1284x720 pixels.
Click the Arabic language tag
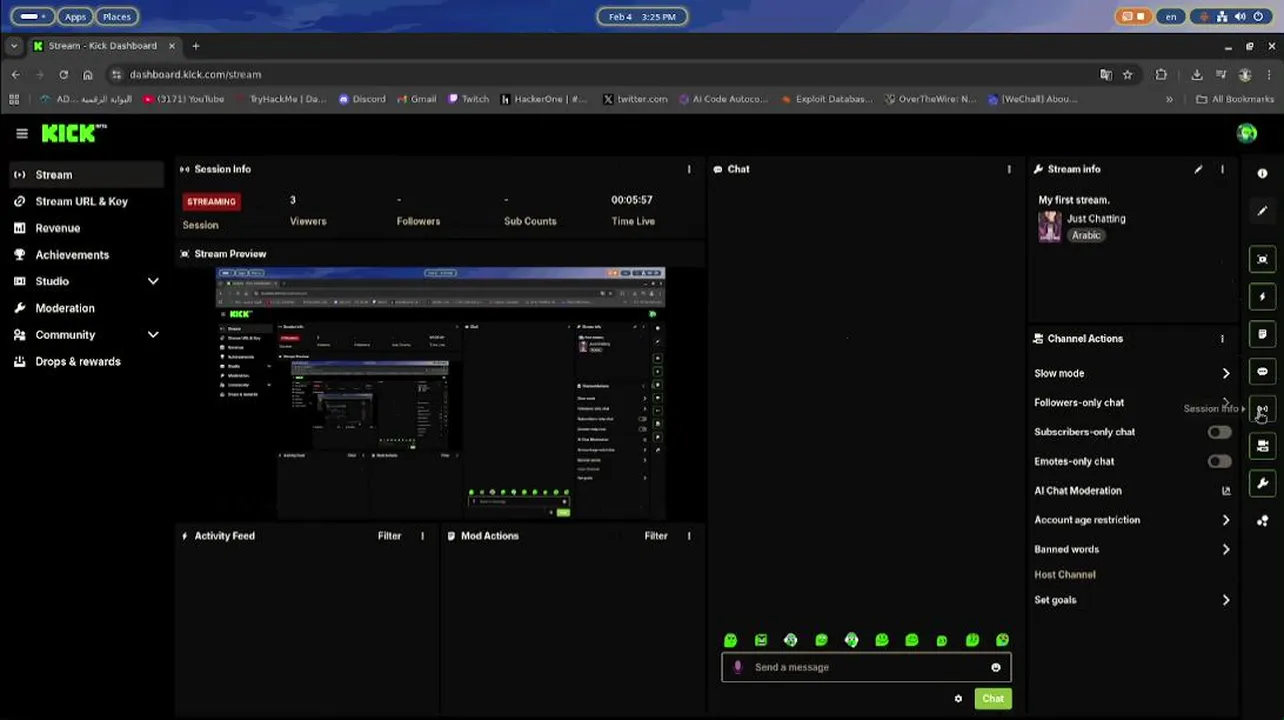click(x=1086, y=235)
